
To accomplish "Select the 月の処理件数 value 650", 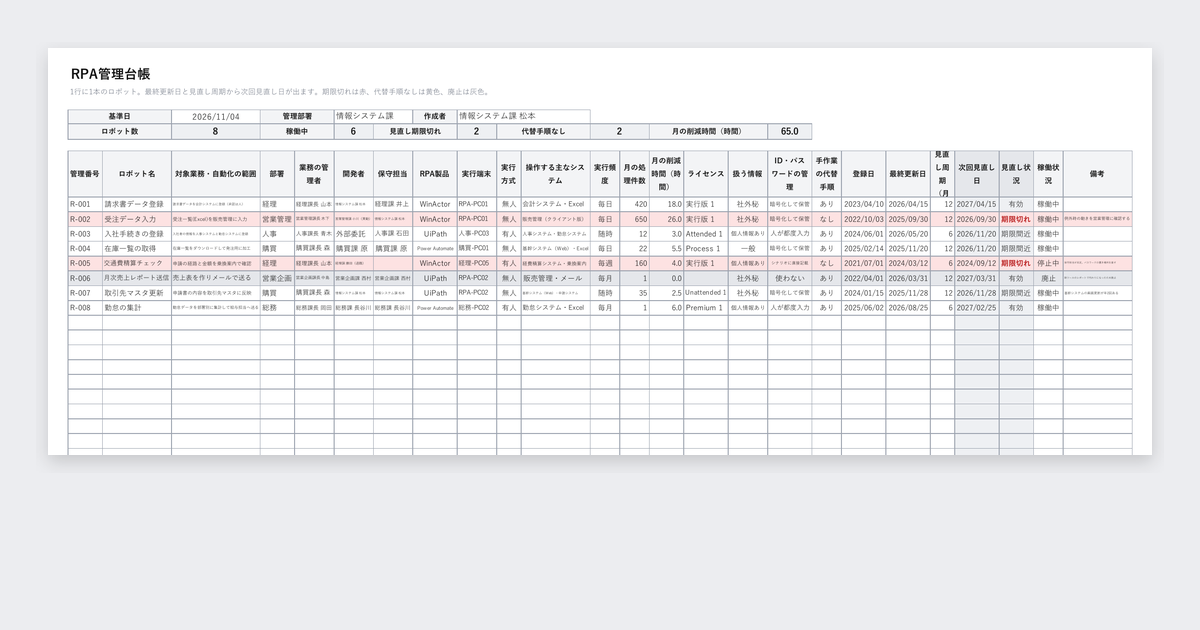I will tap(634, 218).
